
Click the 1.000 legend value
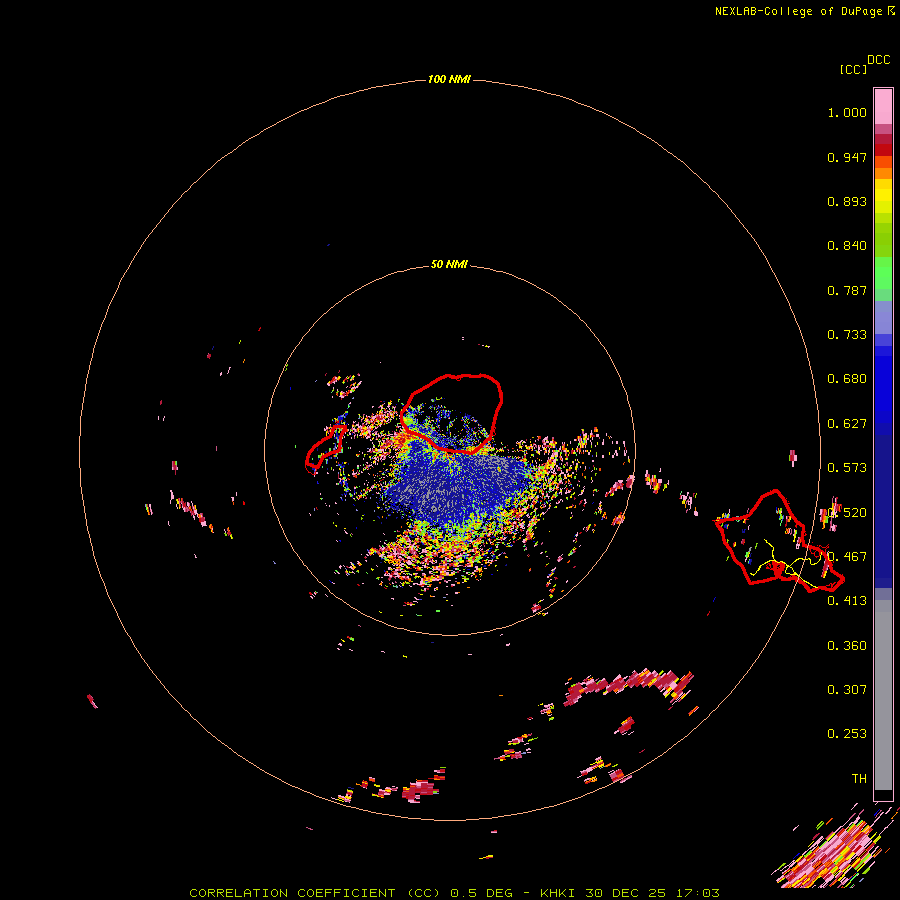pos(847,112)
